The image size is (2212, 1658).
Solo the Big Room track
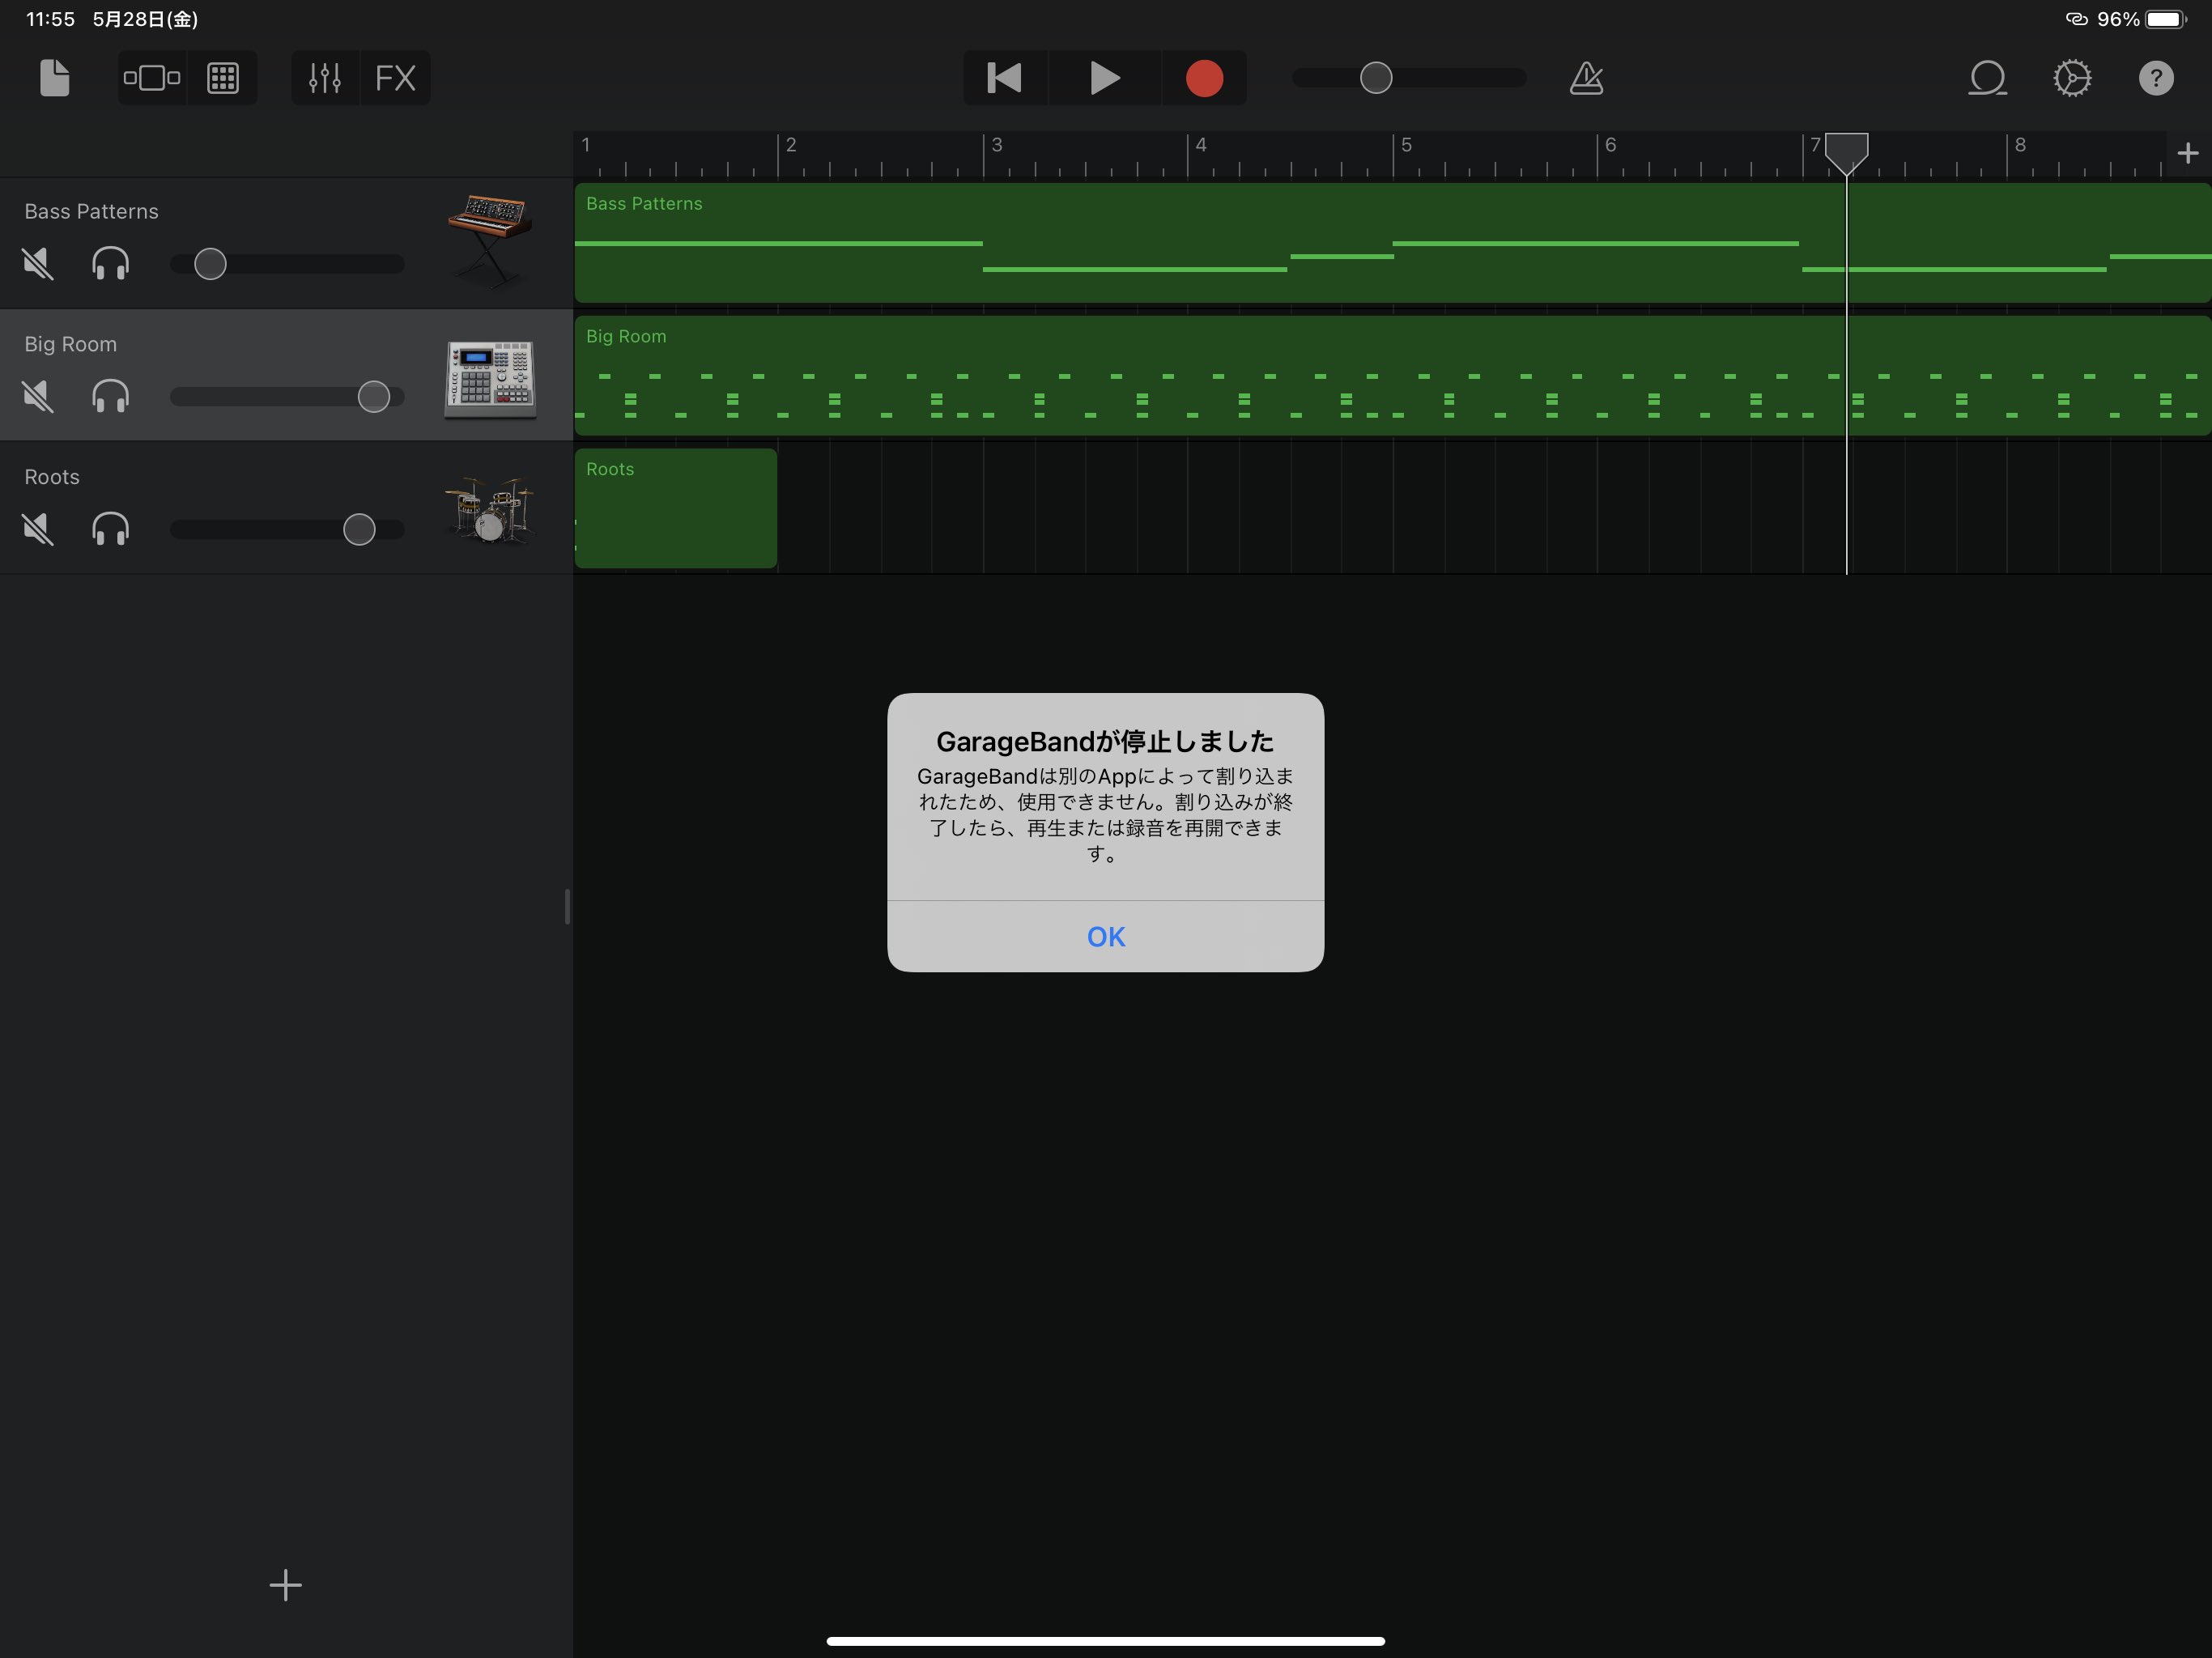(x=110, y=397)
